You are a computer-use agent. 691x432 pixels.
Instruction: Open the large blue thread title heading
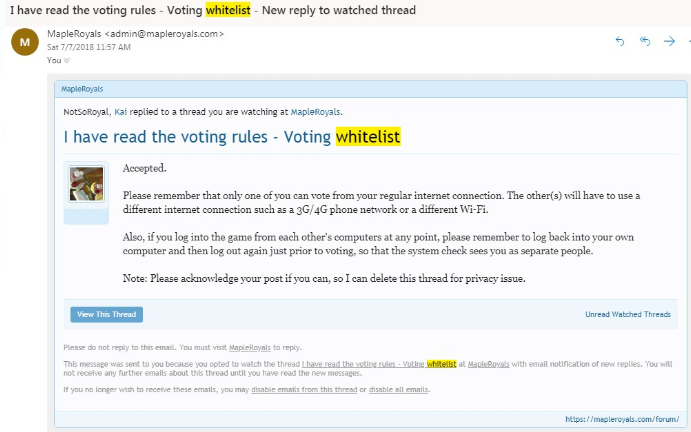click(232, 137)
